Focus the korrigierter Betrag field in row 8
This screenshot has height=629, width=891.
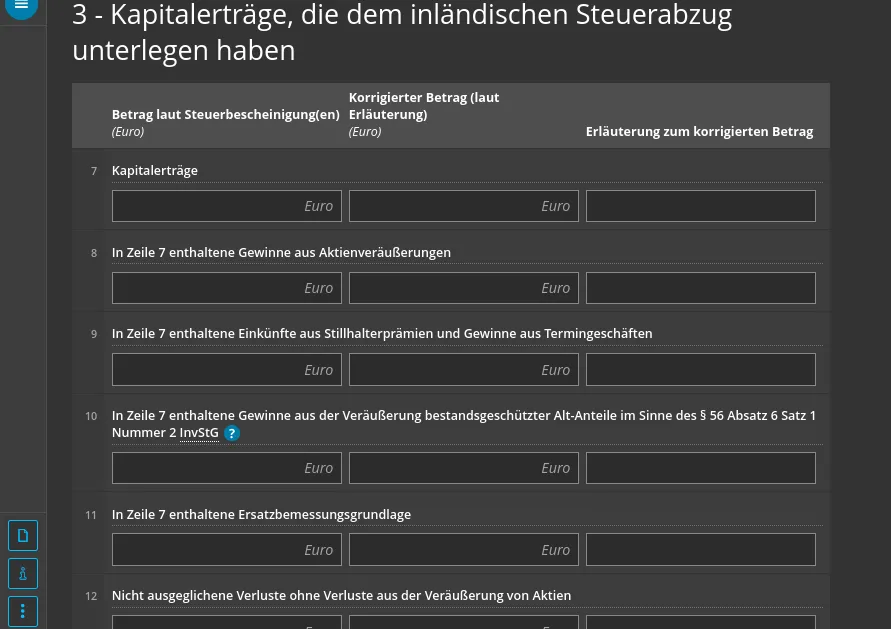point(463,287)
